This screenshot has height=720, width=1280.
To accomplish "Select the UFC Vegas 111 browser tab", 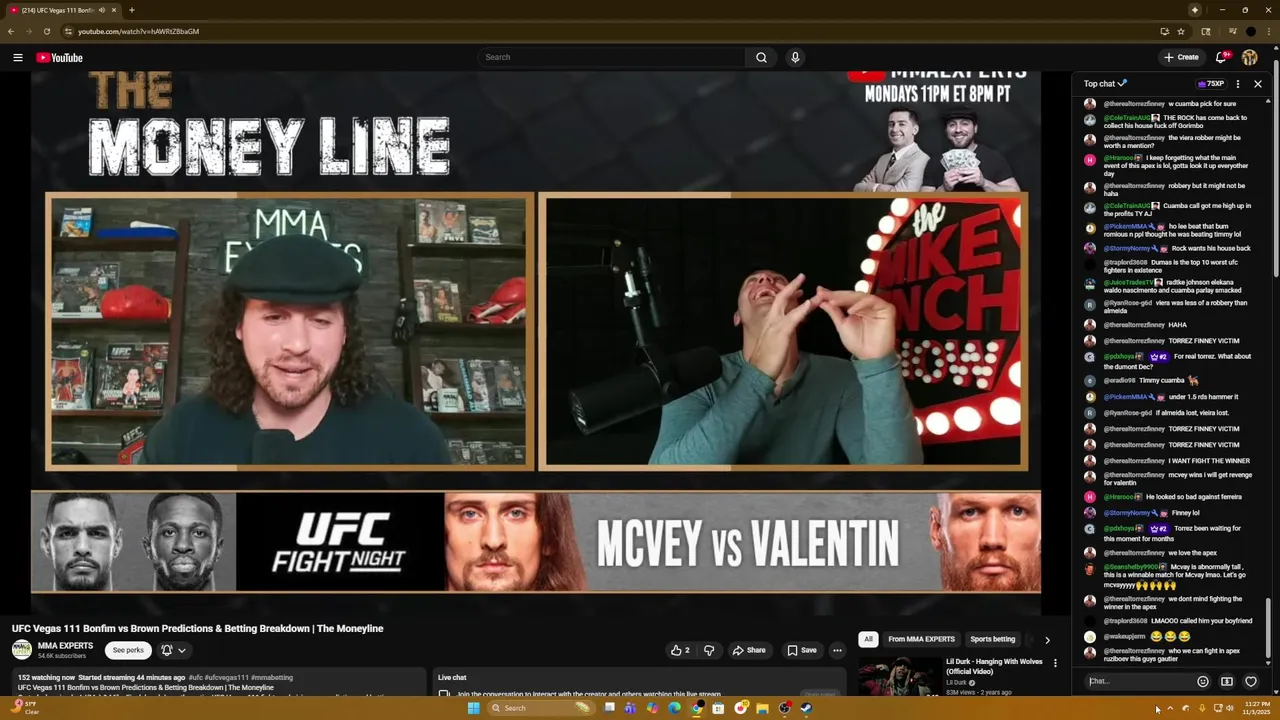I will click(64, 10).
